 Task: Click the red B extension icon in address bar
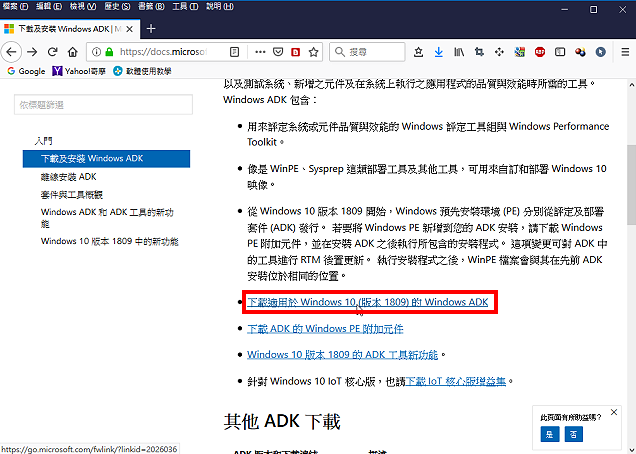click(296, 52)
